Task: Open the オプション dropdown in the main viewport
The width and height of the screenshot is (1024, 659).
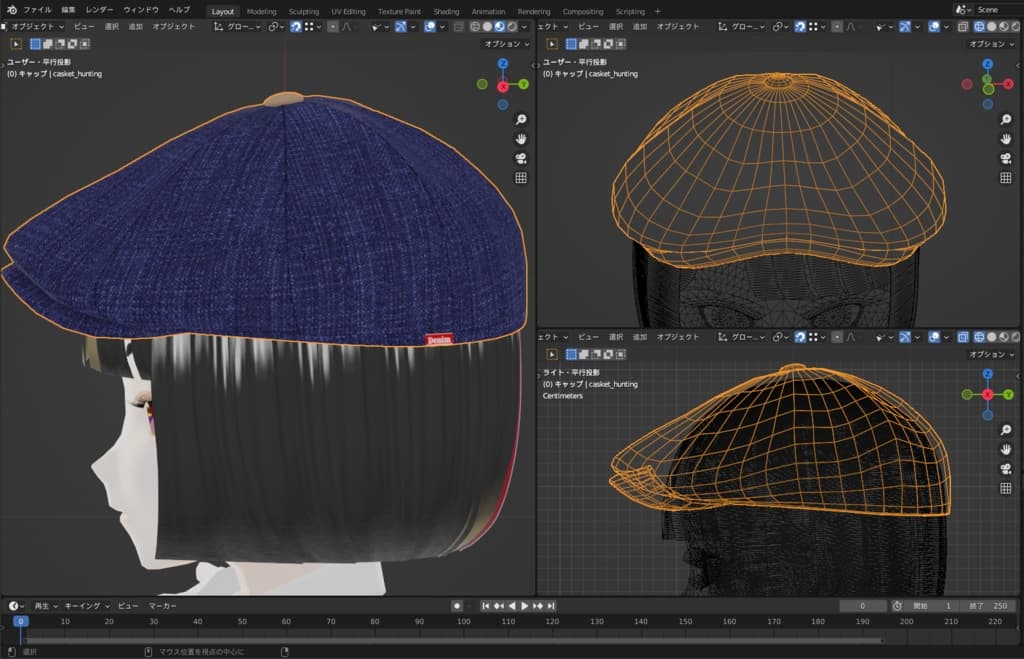Action: (506, 44)
